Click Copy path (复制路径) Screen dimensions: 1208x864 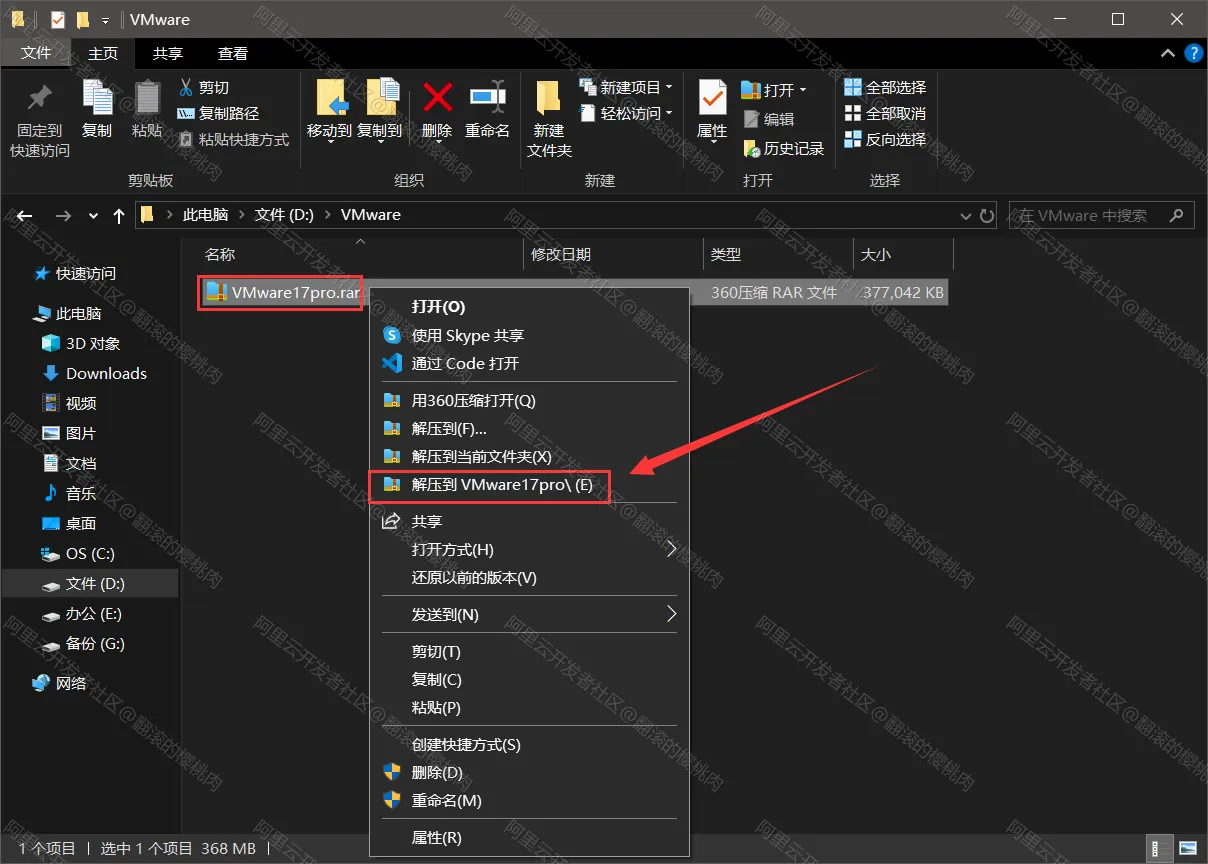[x=218, y=114]
